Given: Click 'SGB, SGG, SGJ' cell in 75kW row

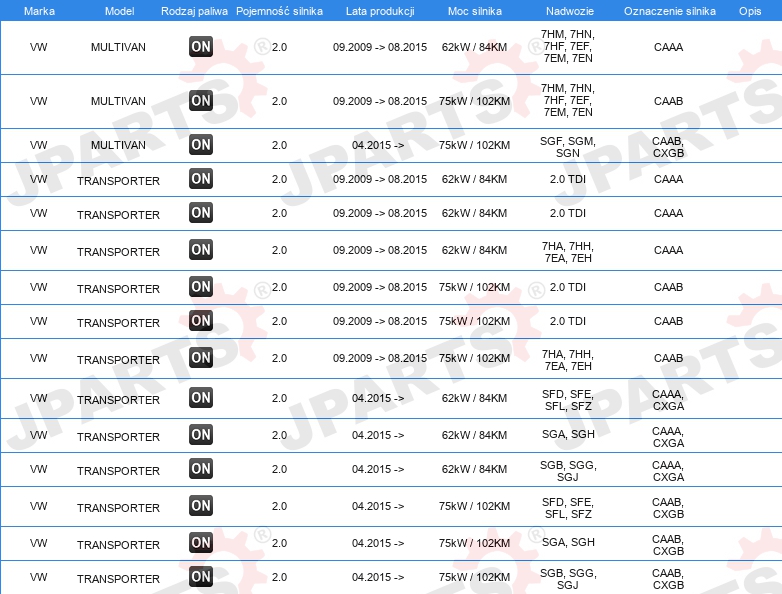Looking at the screenshot, I should (x=568, y=579).
